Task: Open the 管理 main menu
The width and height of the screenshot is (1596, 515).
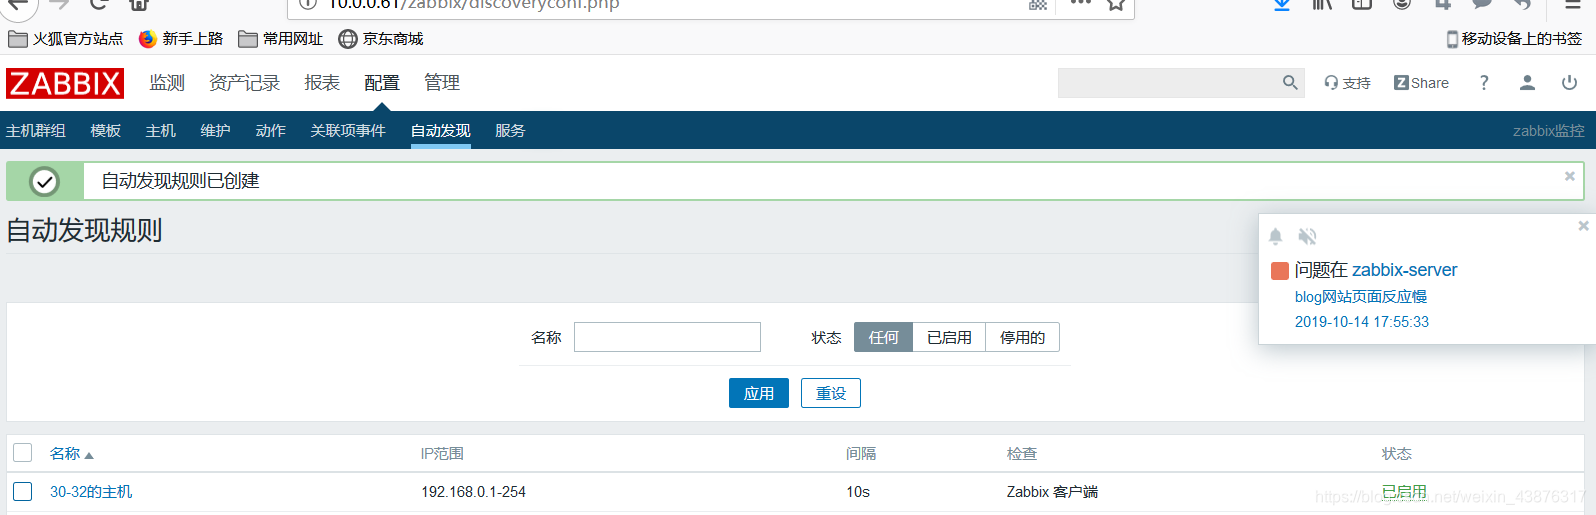Action: 441,83
